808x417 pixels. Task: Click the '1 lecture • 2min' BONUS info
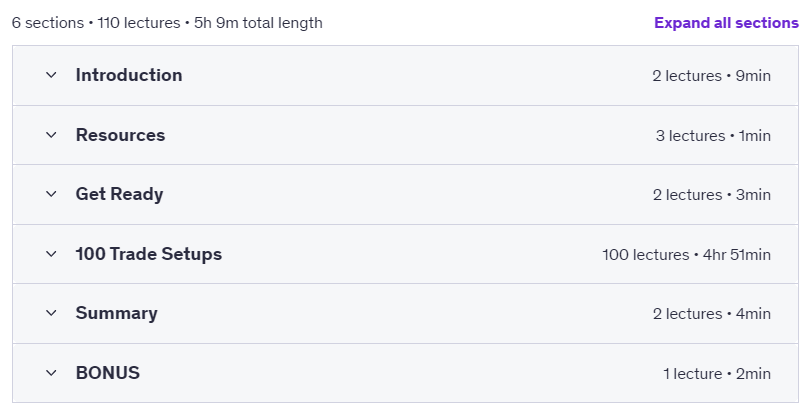(x=717, y=374)
